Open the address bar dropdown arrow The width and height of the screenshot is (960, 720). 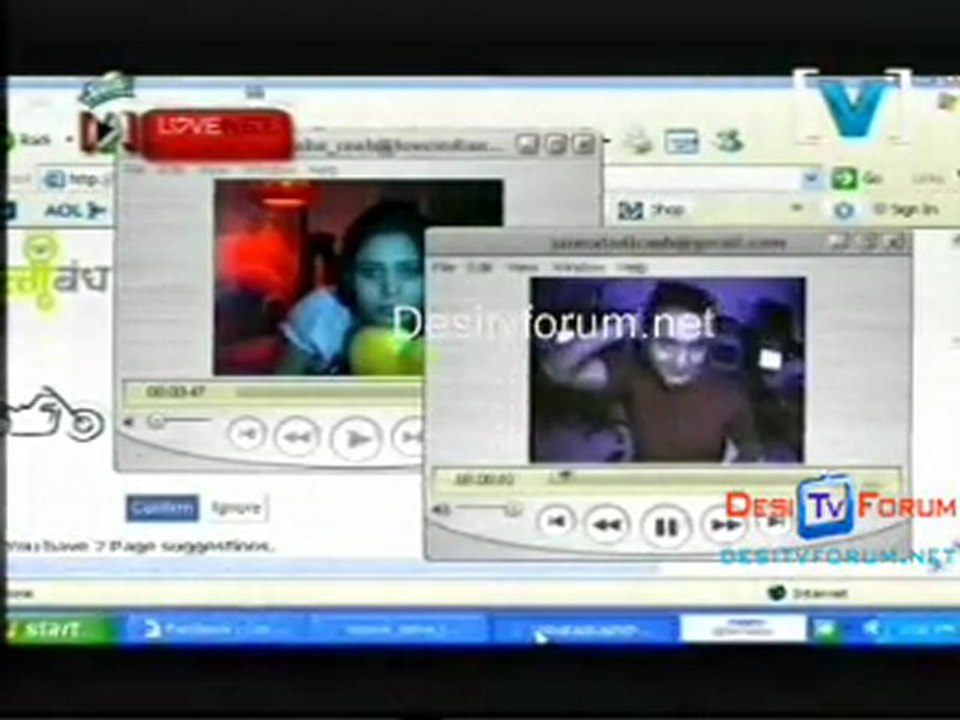coord(811,178)
